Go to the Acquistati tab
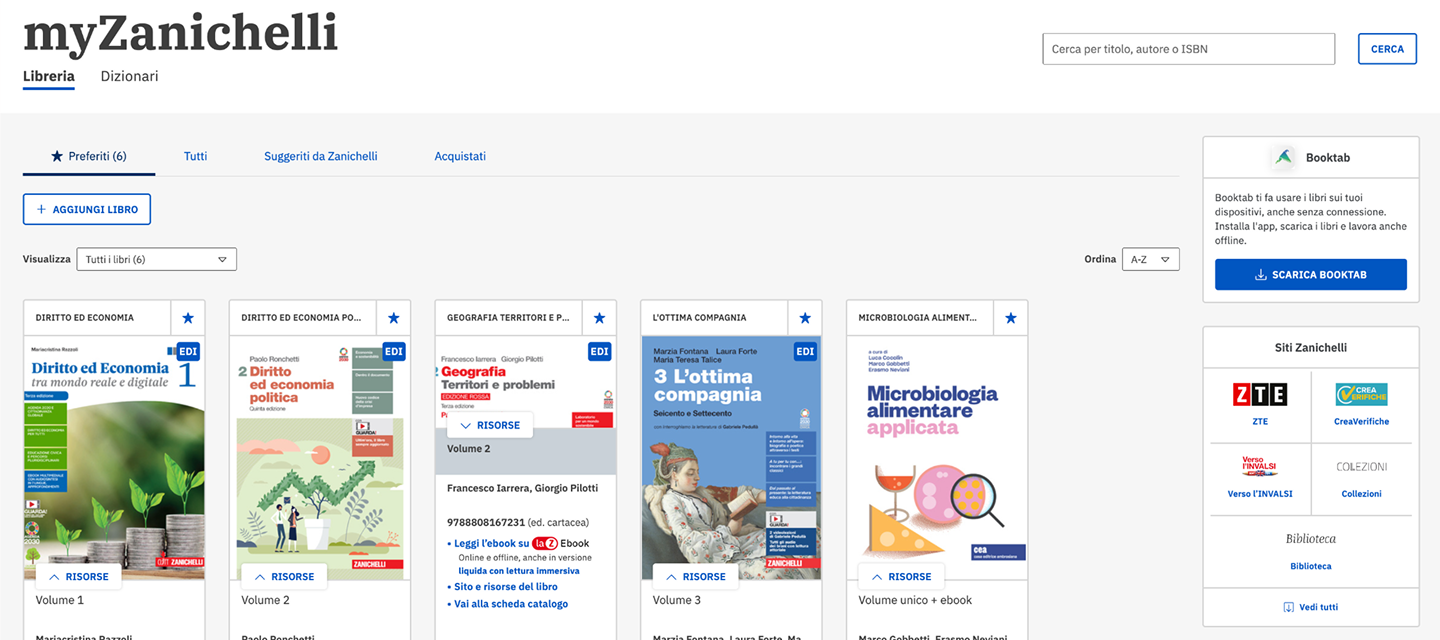The width and height of the screenshot is (1440, 640). pyautogui.click(x=460, y=156)
